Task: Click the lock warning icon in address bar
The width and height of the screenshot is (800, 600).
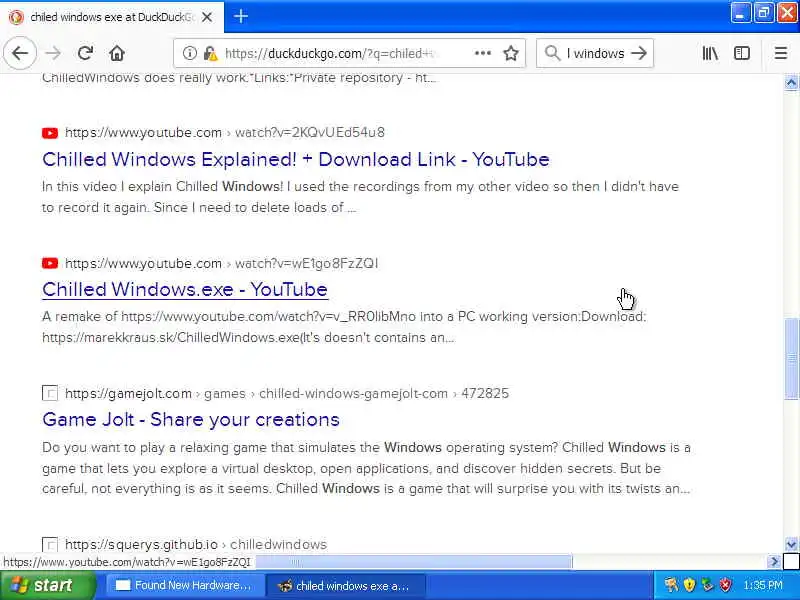Action: click(x=210, y=53)
